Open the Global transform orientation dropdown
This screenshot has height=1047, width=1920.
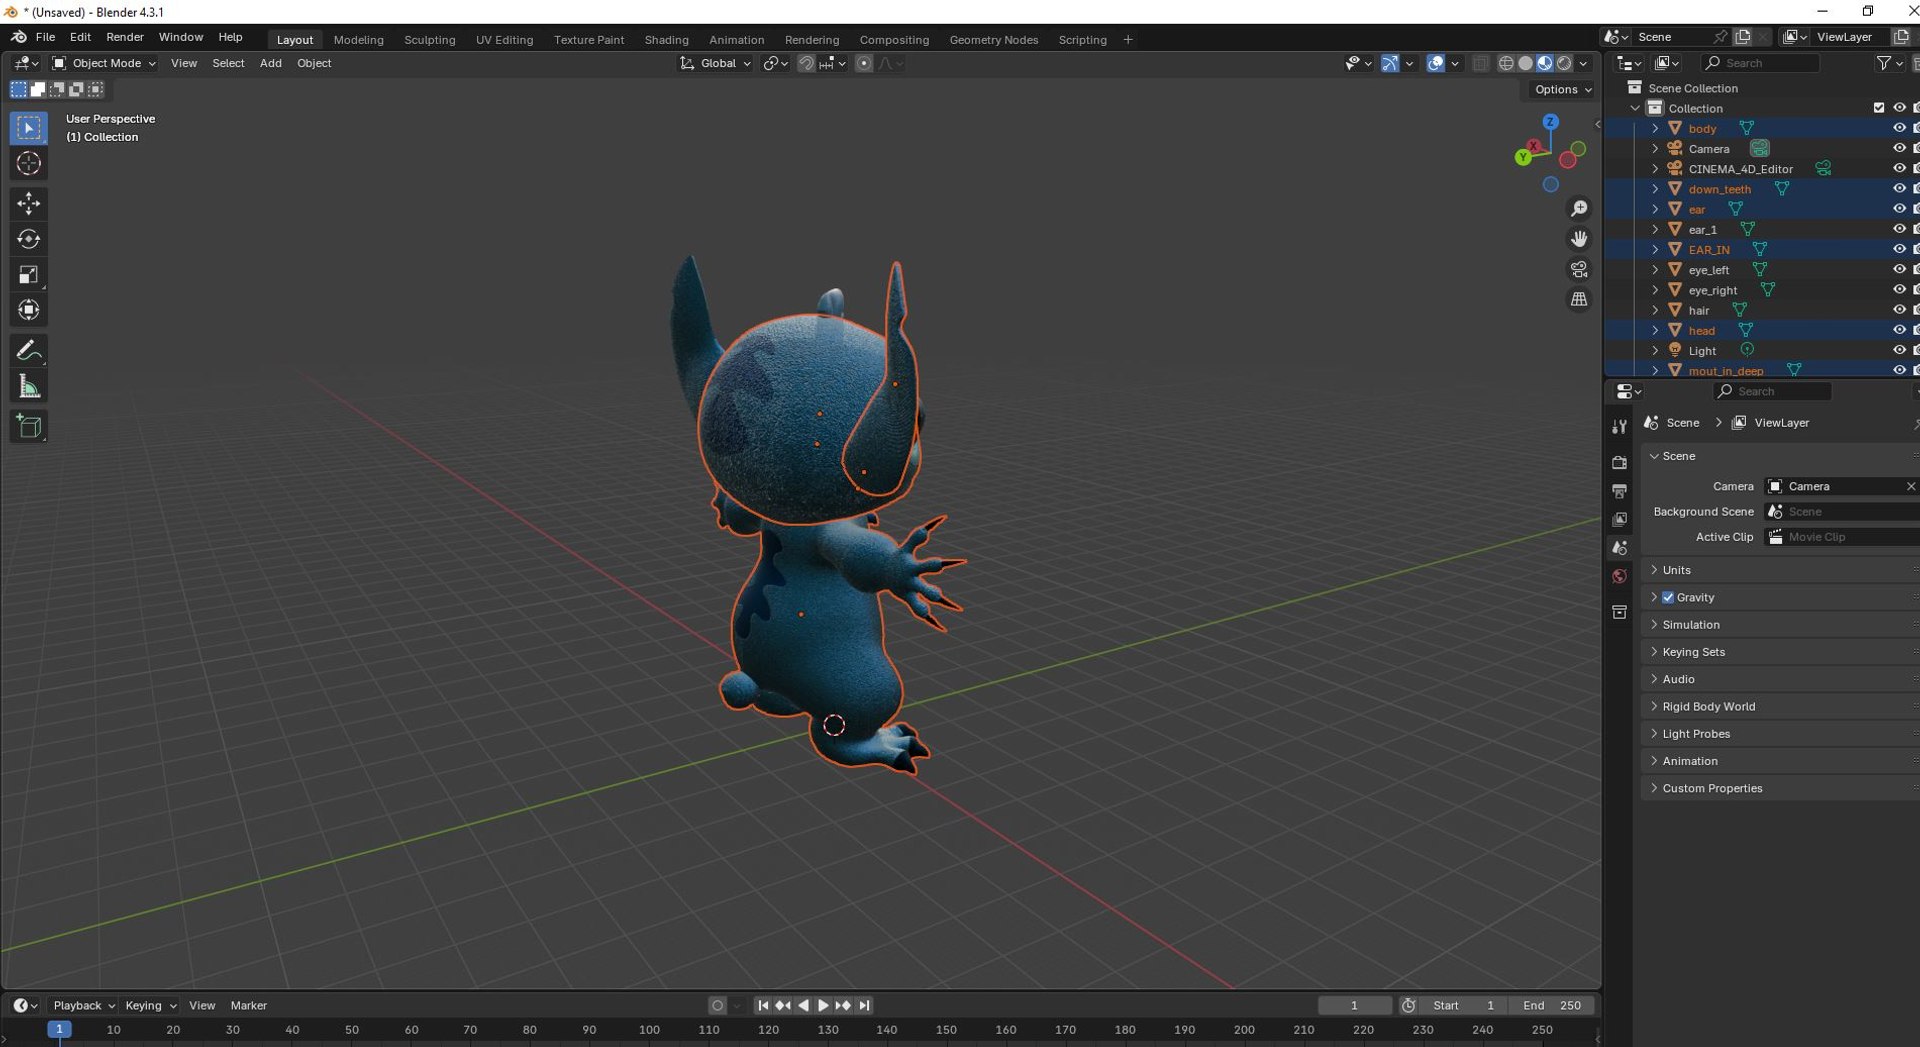point(716,63)
